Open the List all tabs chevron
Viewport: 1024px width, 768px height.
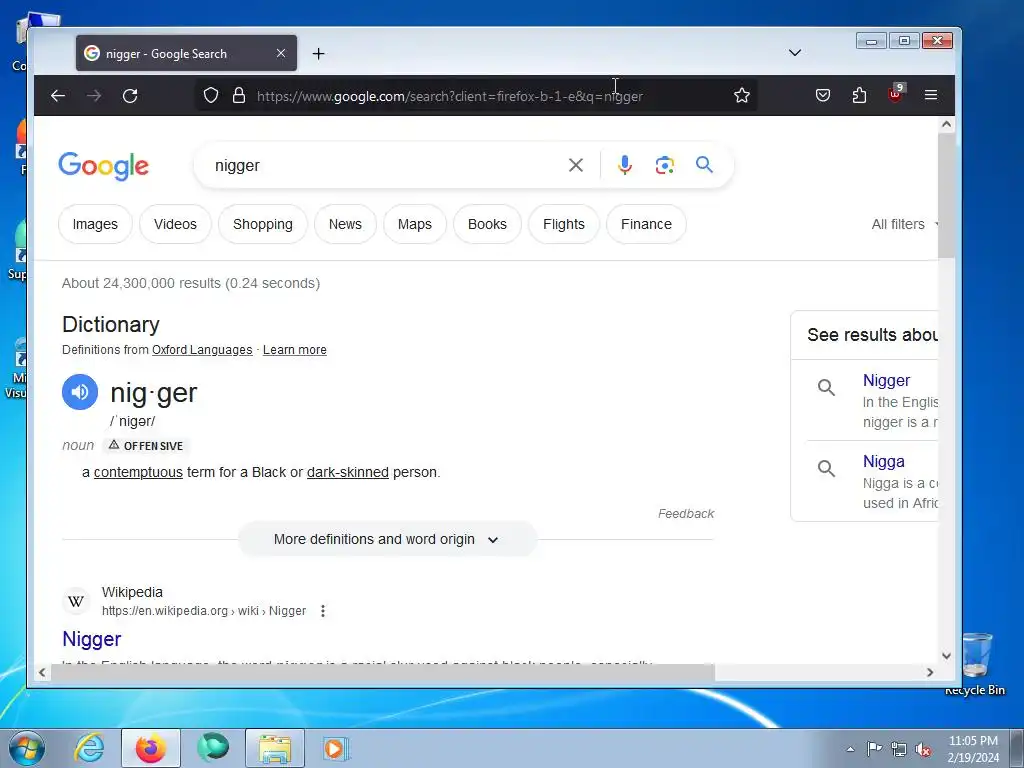click(795, 53)
